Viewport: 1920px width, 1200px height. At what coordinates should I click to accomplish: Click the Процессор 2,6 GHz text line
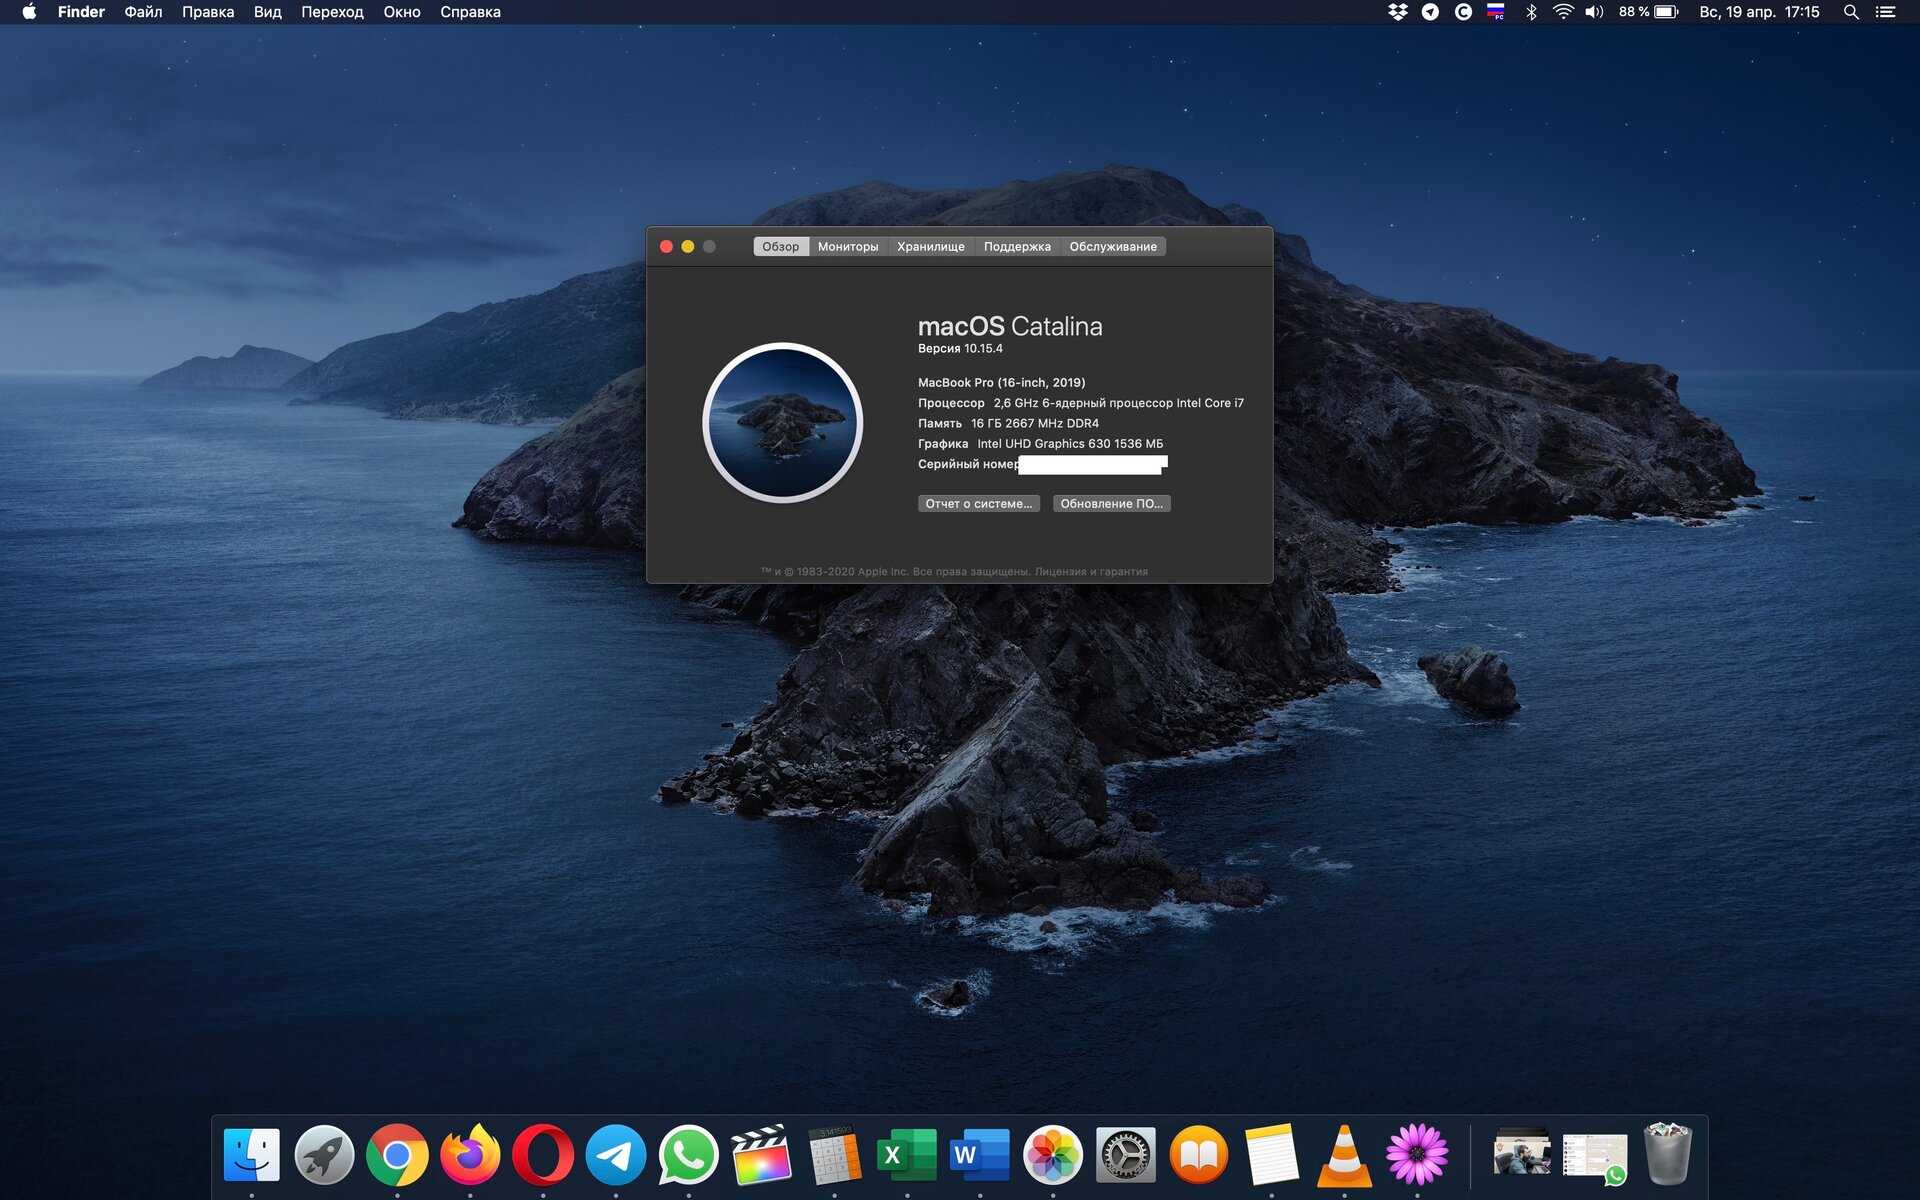1081,403
